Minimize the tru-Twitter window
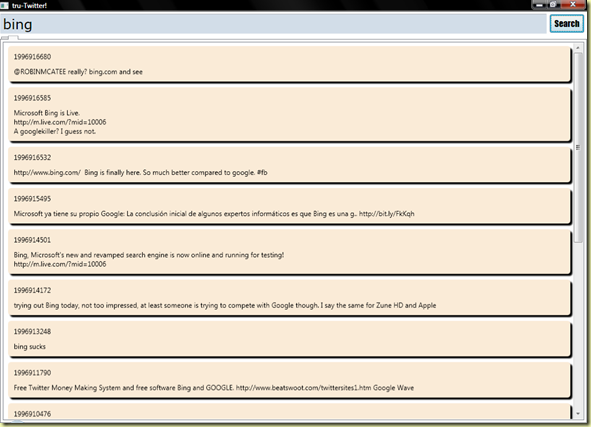 [x=539, y=5]
